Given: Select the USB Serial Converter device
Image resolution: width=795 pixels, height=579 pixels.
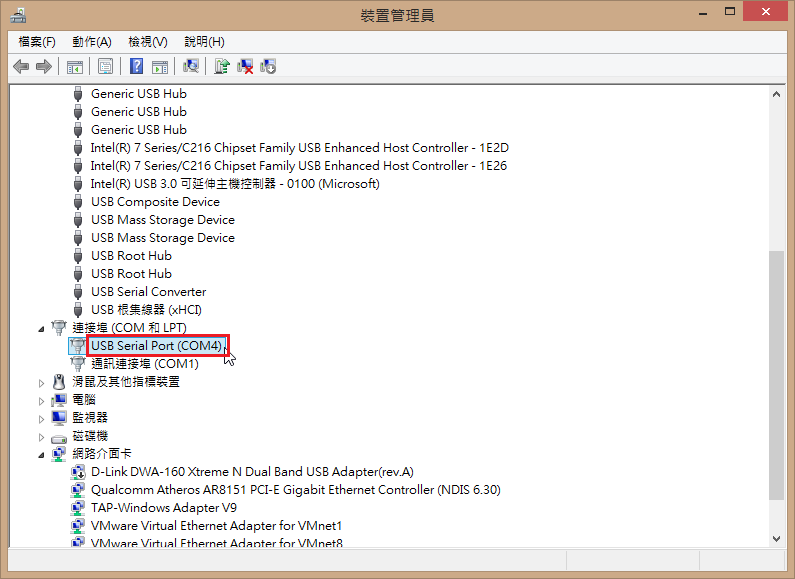Looking at the screenshot, I should [x=149, y=292].
